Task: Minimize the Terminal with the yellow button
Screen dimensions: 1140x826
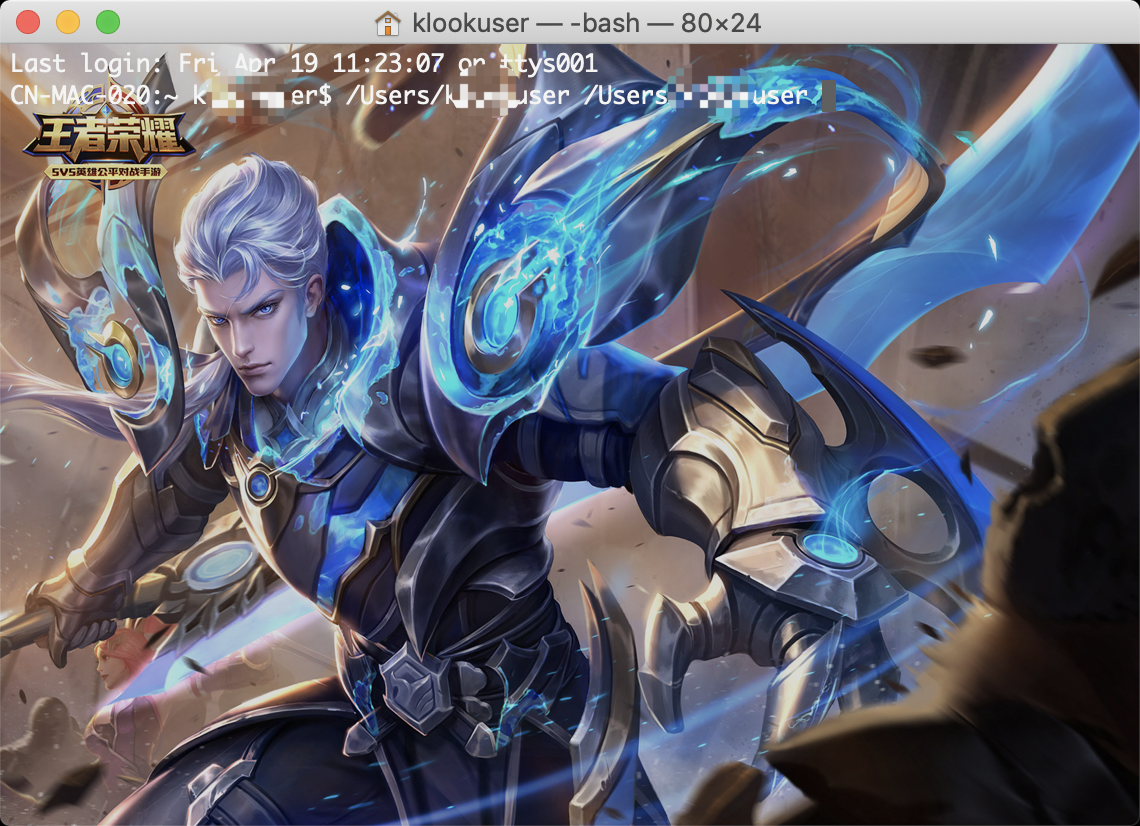Action: (68, 23)
